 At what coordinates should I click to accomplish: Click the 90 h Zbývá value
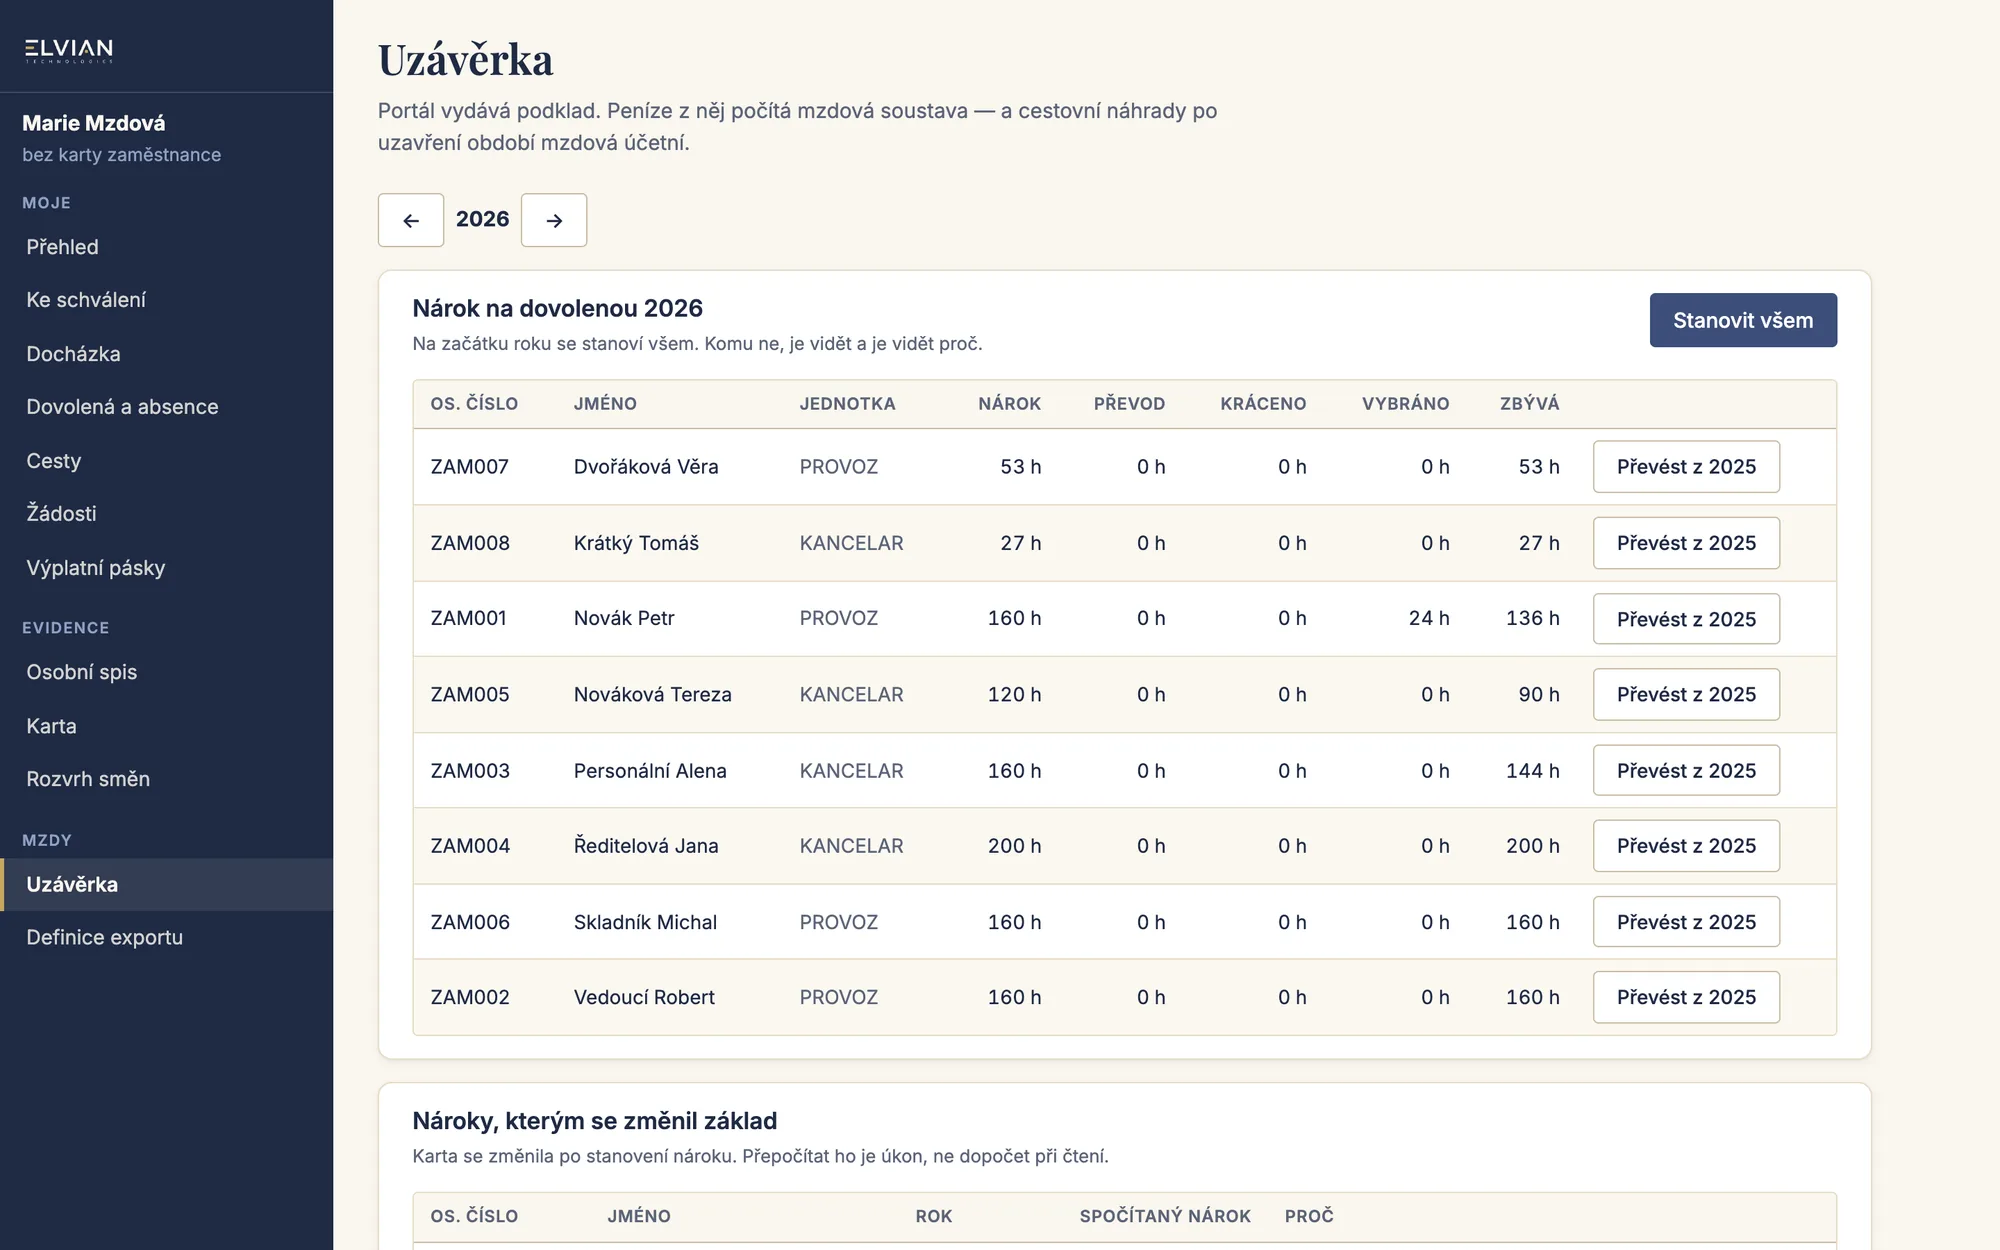(1539, 694)
